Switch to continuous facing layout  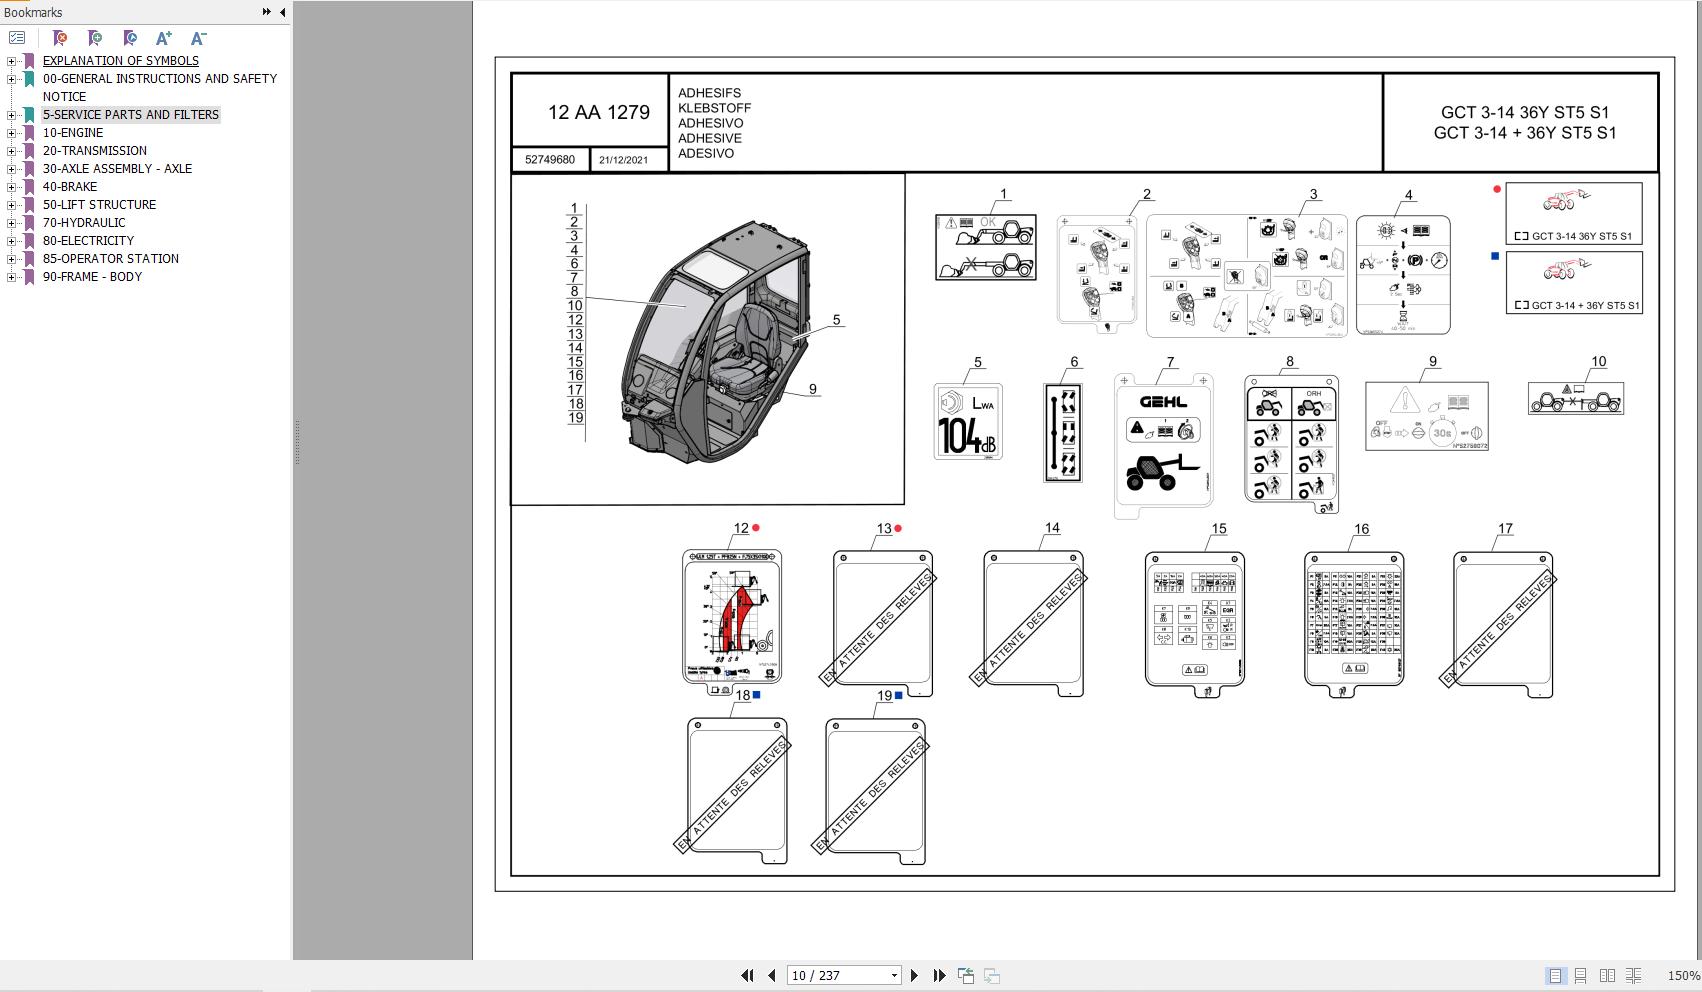pos(1633,975)
